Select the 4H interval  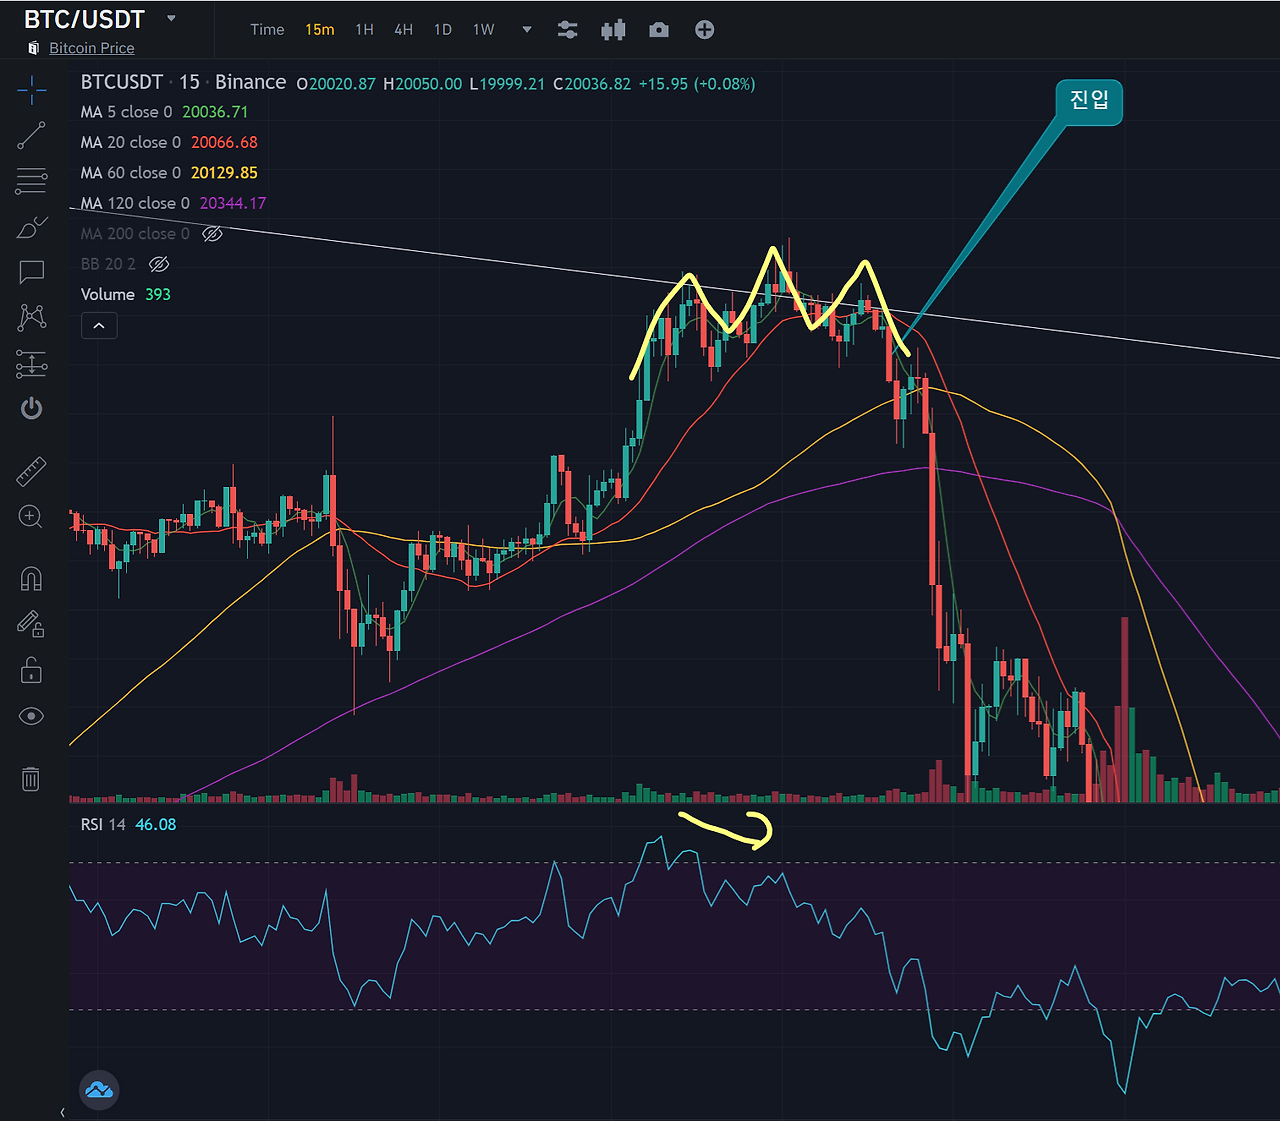click(404, 30)
